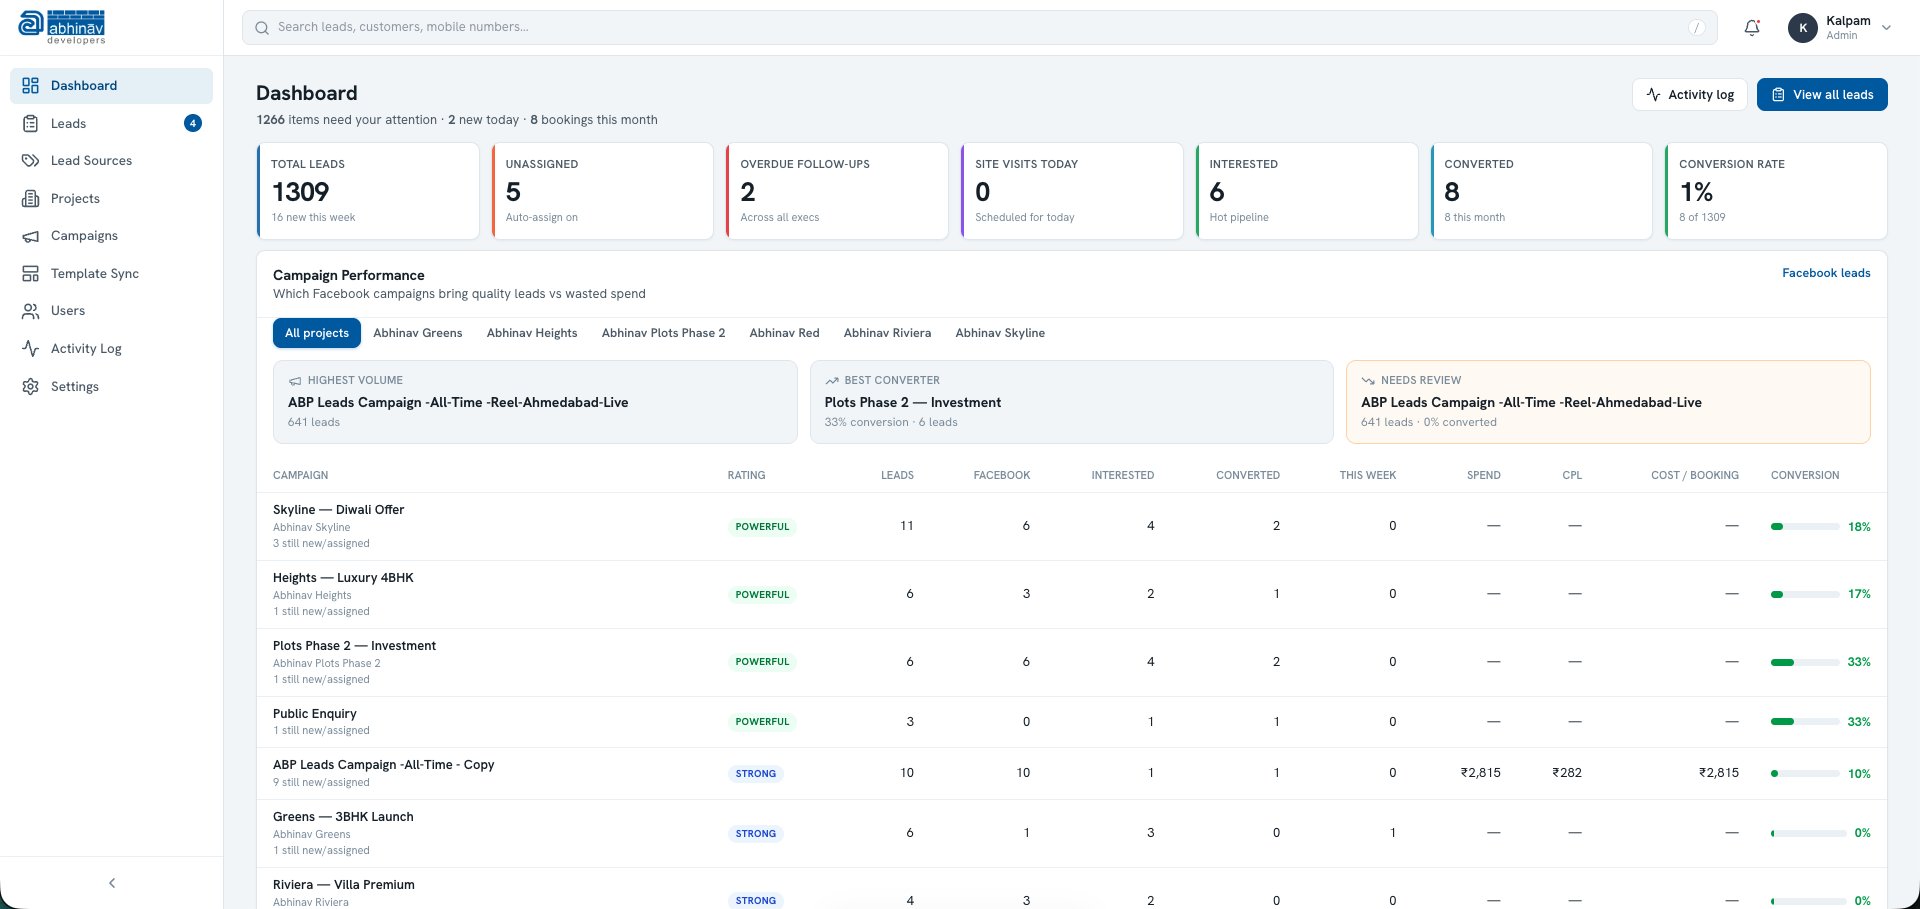The image size is (1920, 909).
Task: Click the Leads clipboard icon in sidebar
Action: (x=31, y=123)
